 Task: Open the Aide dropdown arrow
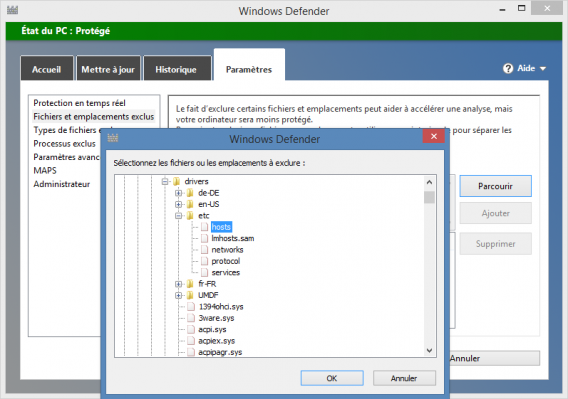pyautogui.click(x=543, y=68)
